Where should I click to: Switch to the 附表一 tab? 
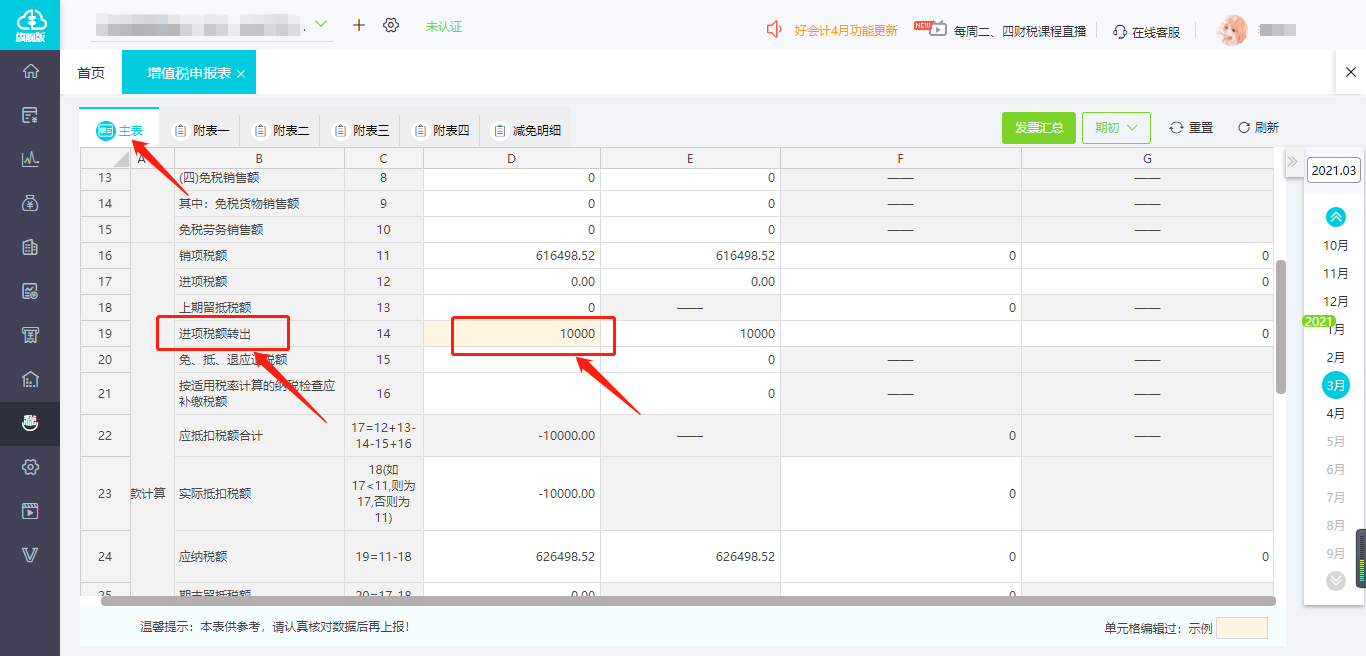tap(201, 130)
